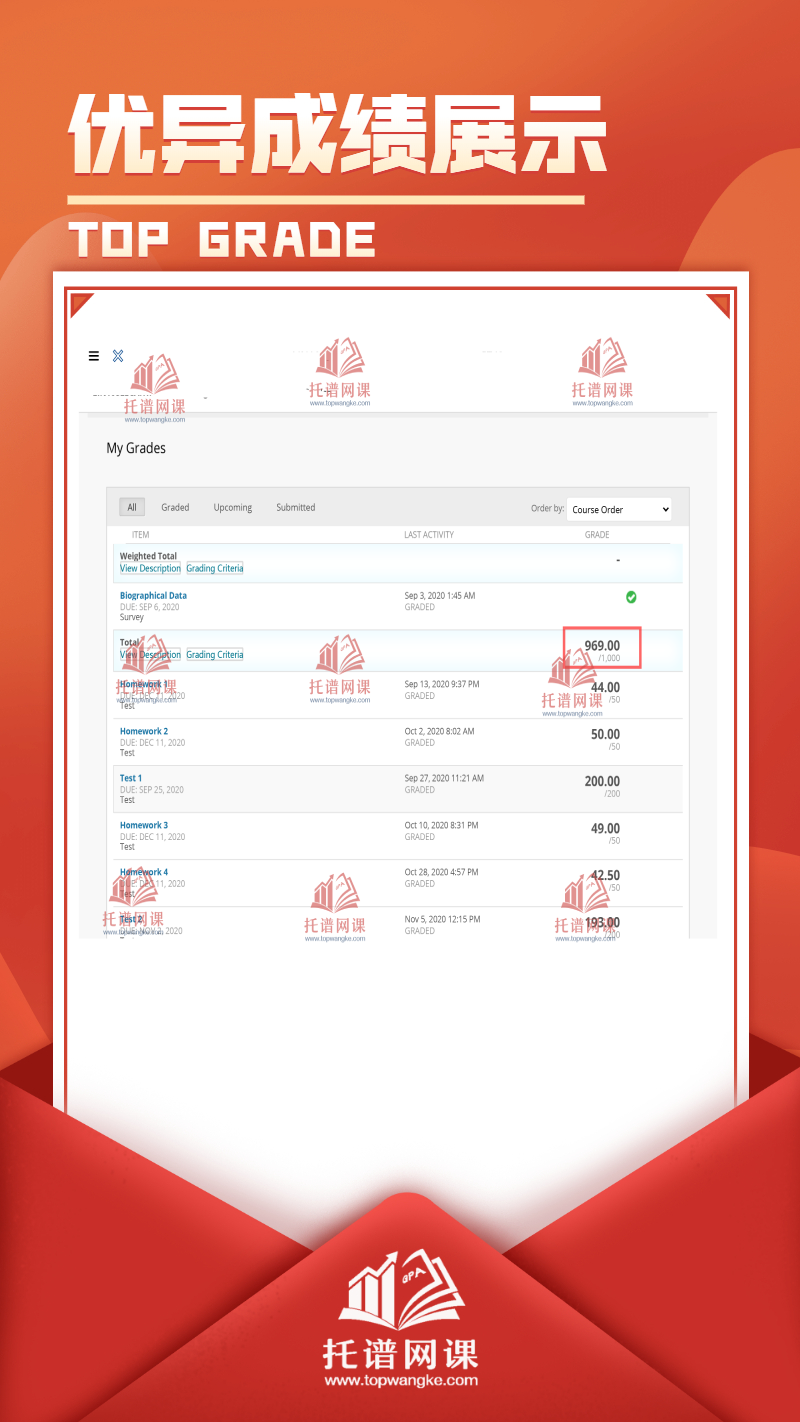
Task: Open View Description beside the 969.00 grade
Action: click(x=151, y=655)
